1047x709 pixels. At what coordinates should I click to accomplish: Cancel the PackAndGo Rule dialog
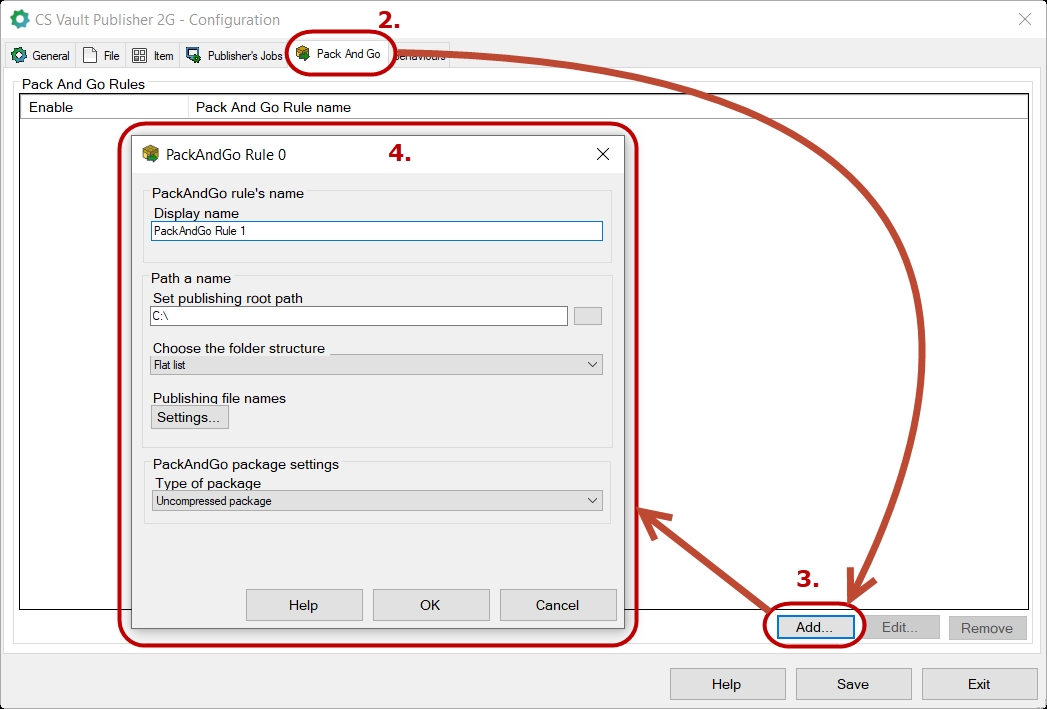click(x=557, y=605)
